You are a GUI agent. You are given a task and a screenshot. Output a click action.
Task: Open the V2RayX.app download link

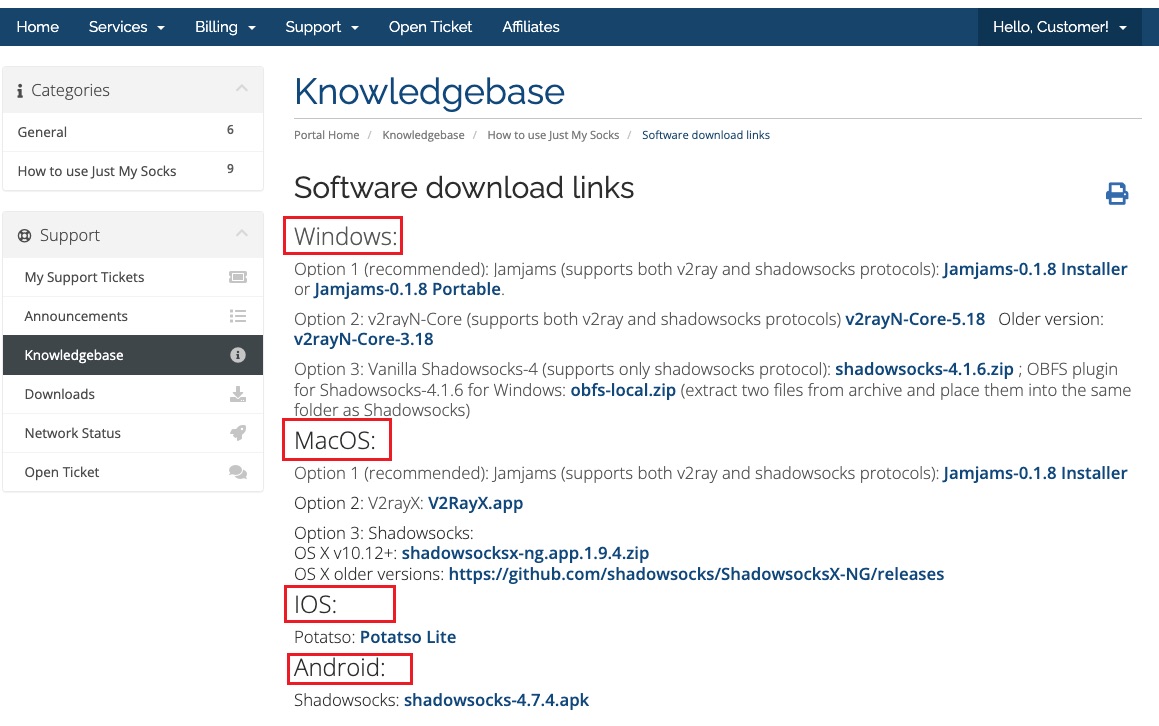(475, 503)
